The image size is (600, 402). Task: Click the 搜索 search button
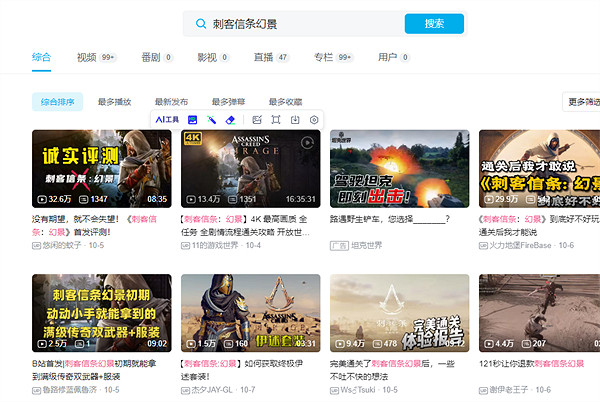[434, 23]
